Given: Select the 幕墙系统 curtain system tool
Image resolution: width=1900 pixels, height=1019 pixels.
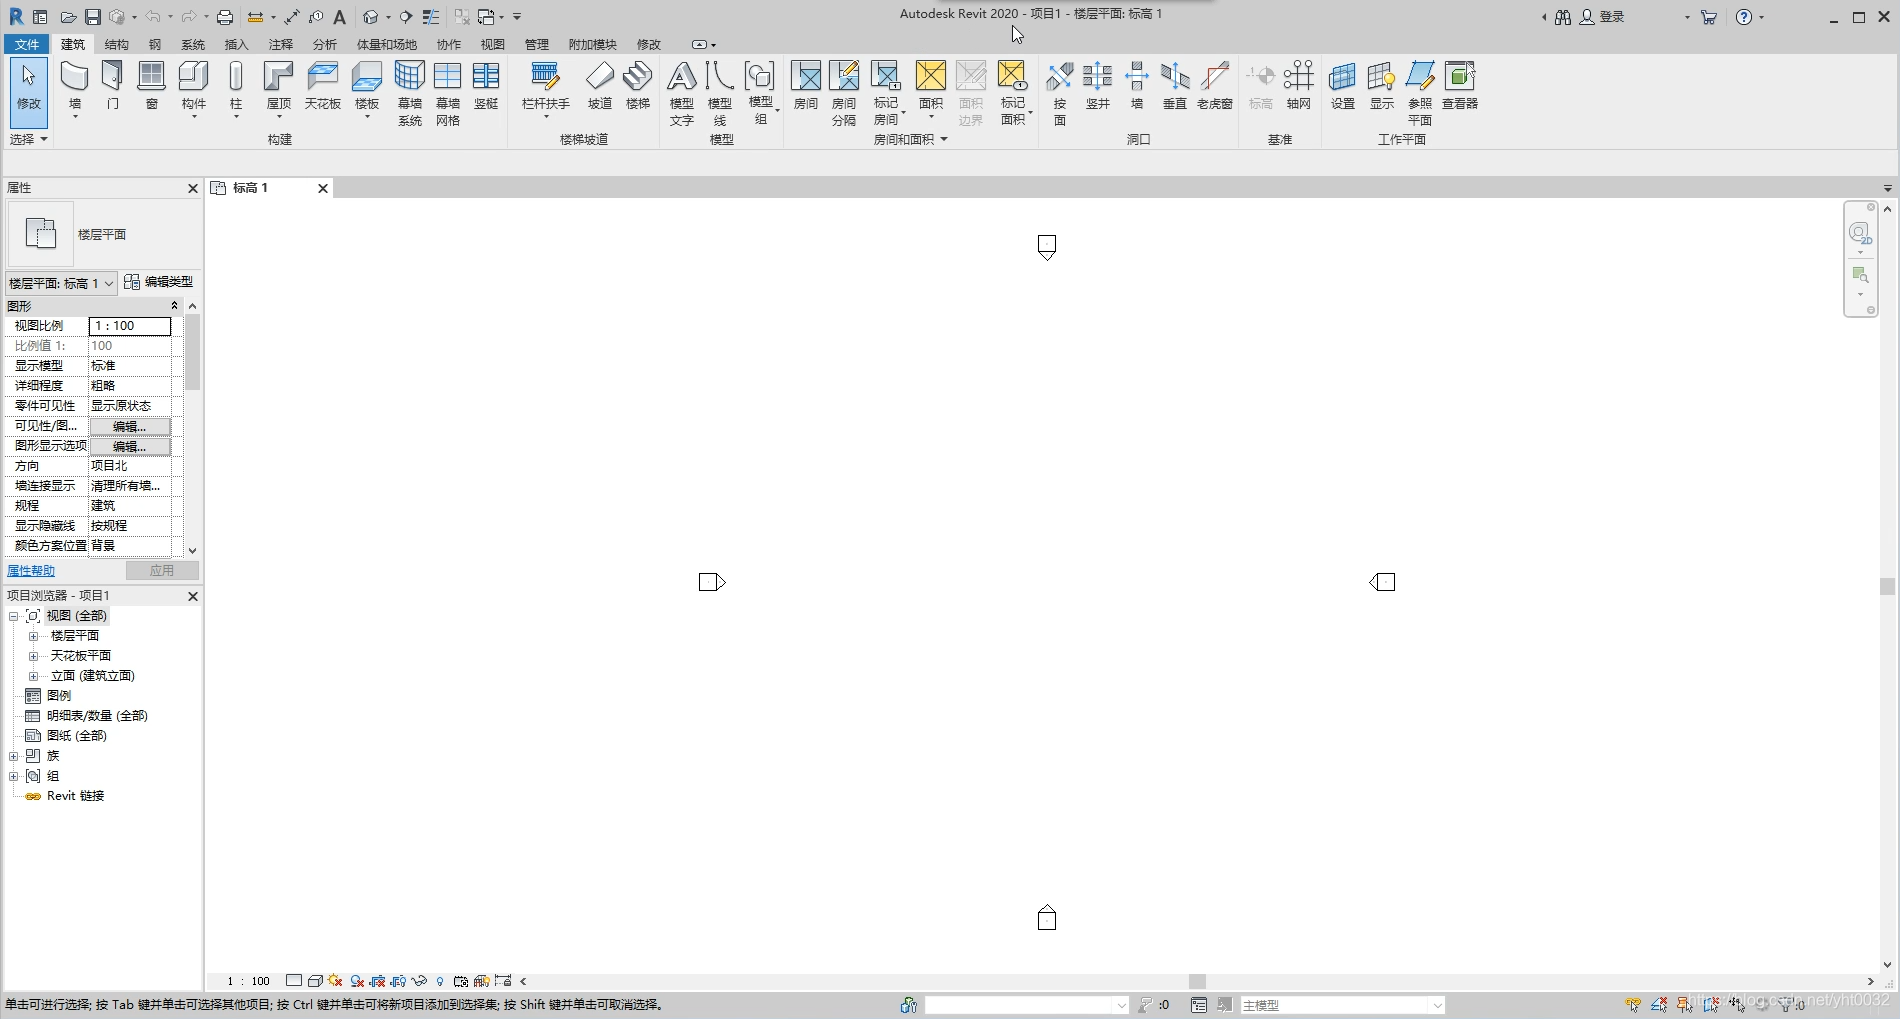Looking at the screenshot, I should tap(410, 93).
